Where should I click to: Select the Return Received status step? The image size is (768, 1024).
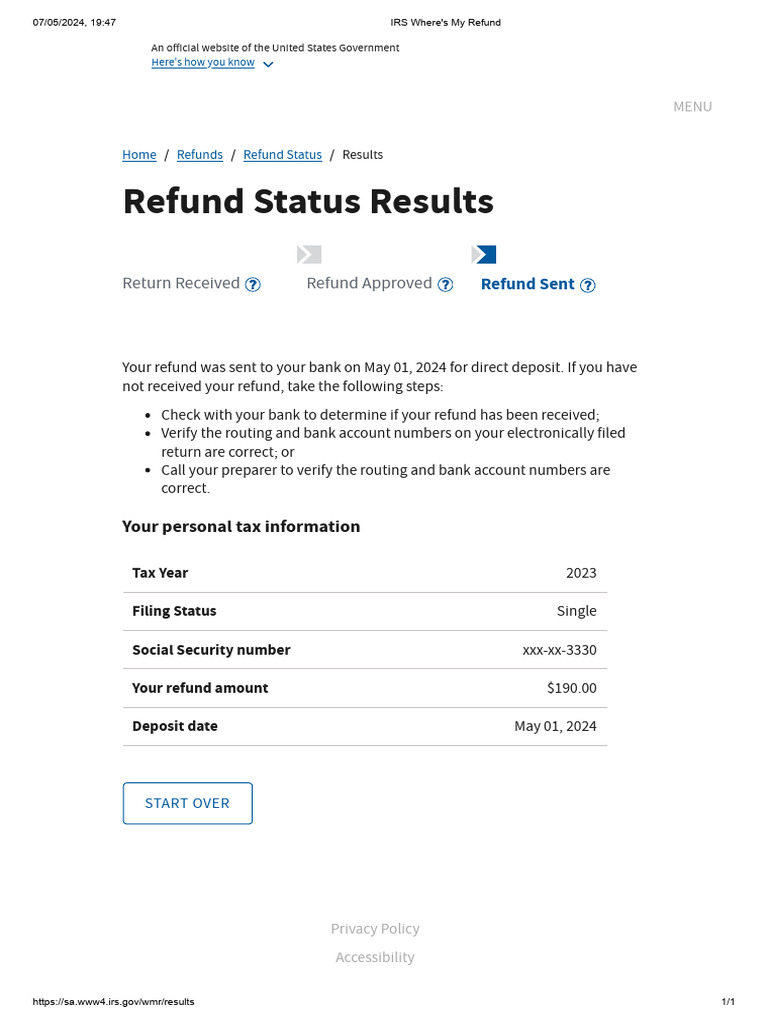181,284
